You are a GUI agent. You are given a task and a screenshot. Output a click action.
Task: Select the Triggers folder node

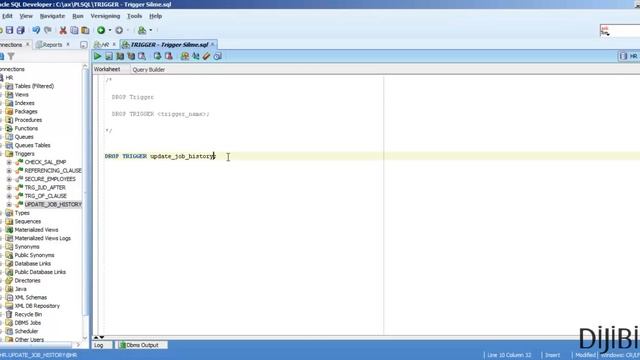tap(24, 154)
